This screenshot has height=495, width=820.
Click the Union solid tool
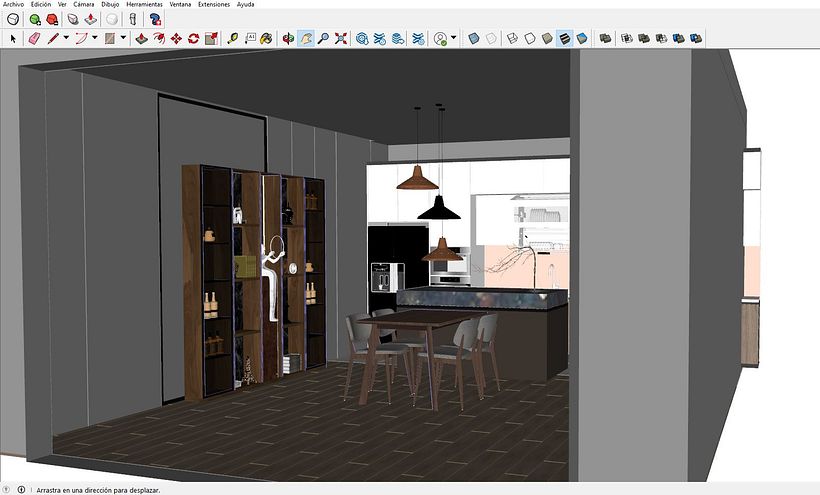pos(644,38)
